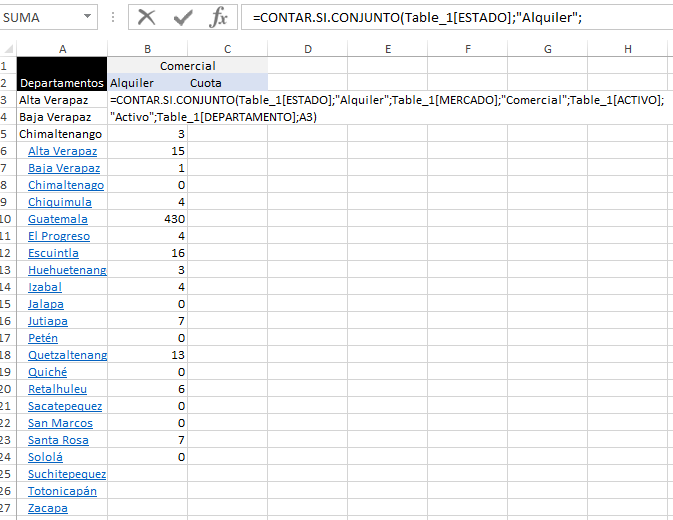Open the Guatemala hyperlink
673x520 pixels.
(58, 219)
